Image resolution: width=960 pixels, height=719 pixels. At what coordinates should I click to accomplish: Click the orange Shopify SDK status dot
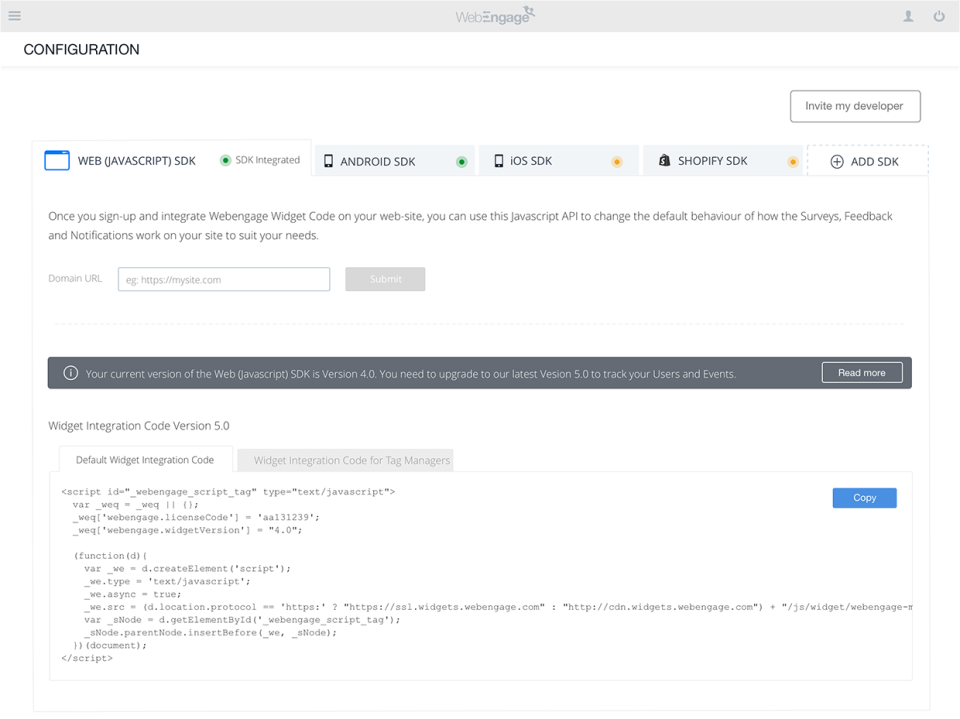pyautogui.click(x=792, y=162)
